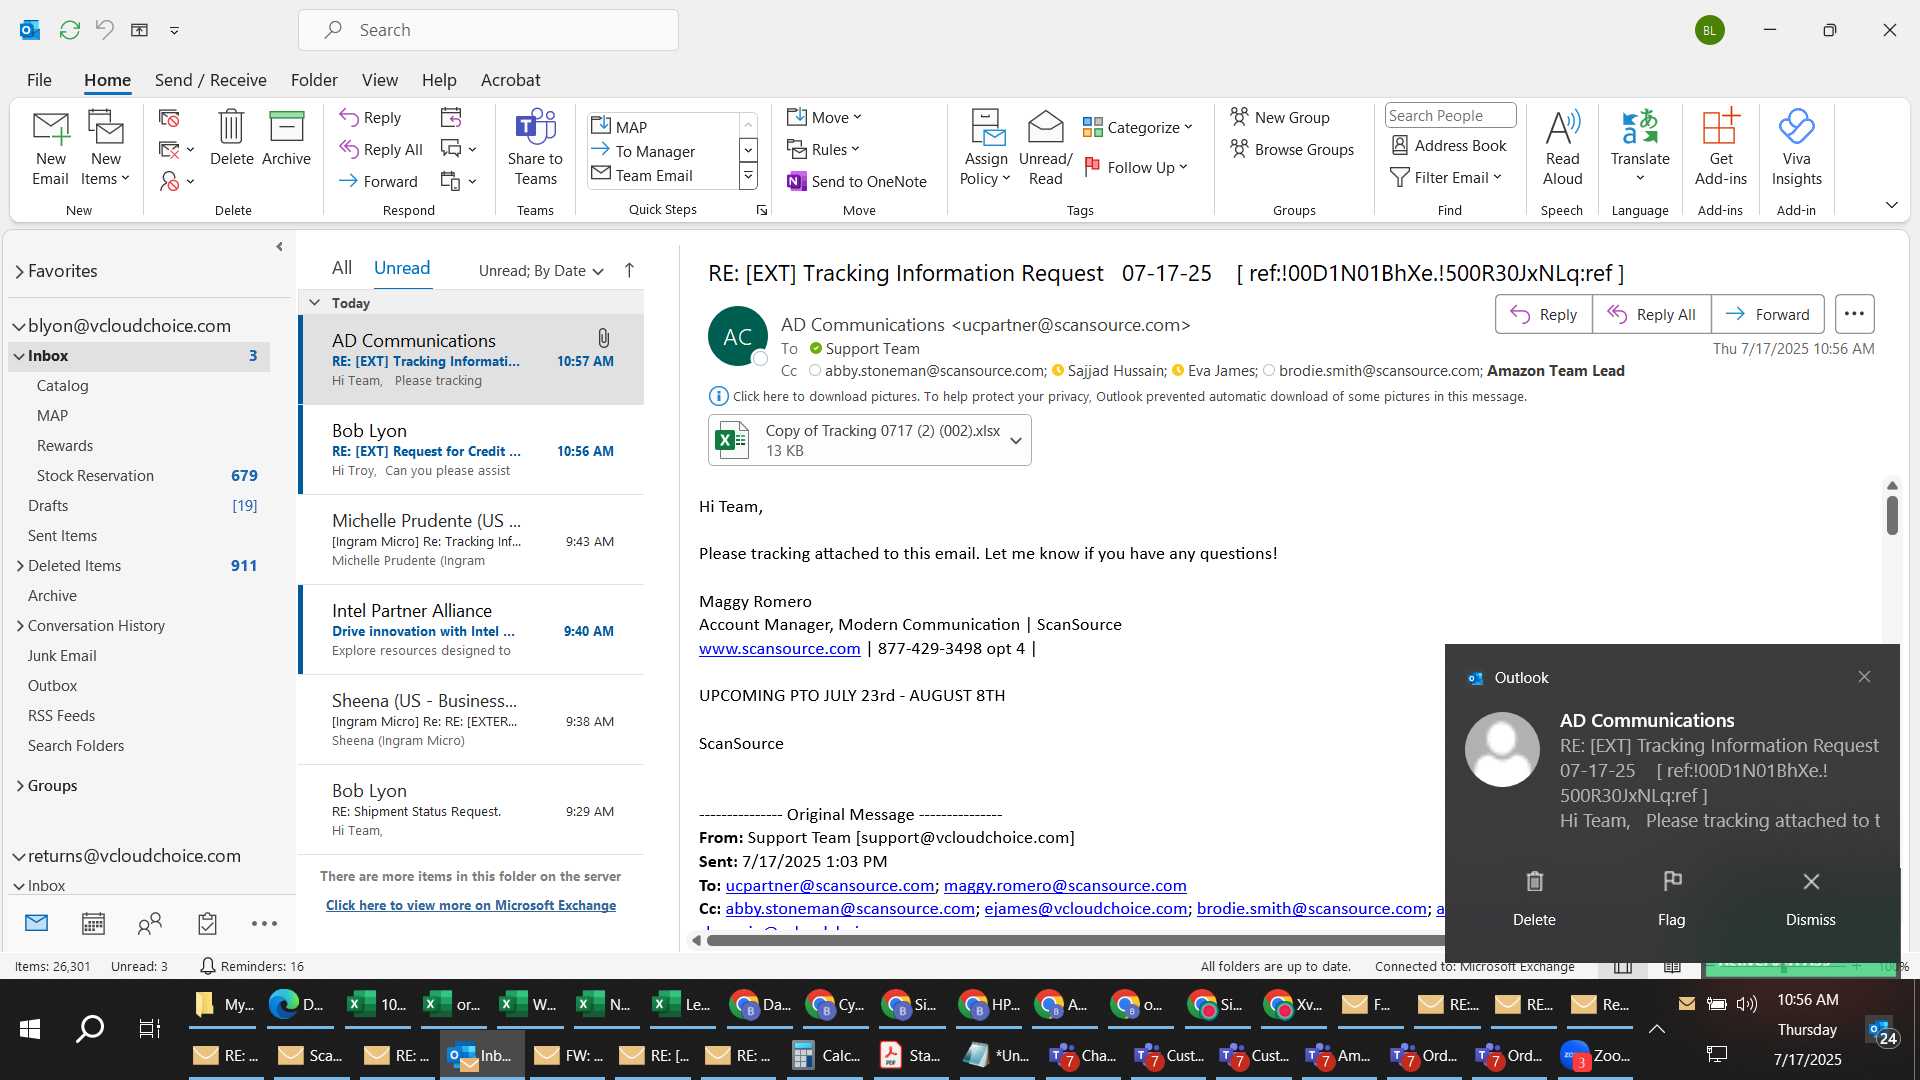Collapse the folder pane with the arrow

279,247
